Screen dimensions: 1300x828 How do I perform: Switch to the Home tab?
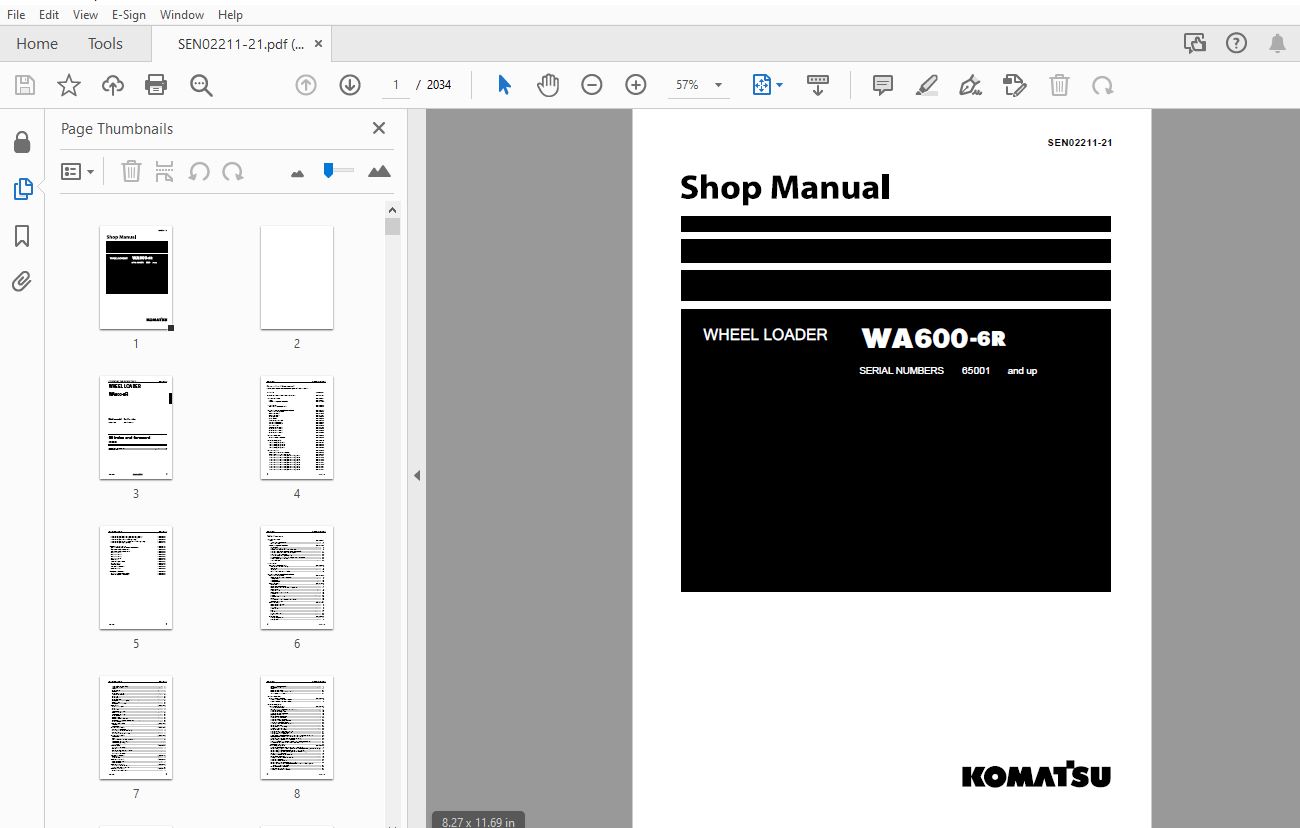click(x=37, y=44)
